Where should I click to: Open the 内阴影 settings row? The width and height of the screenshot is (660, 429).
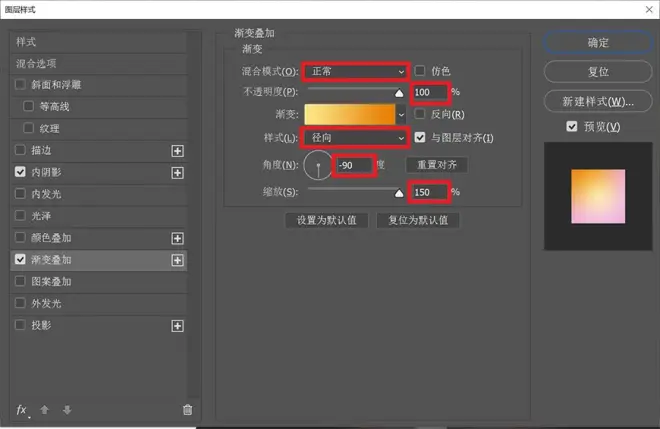coord(98,172)
